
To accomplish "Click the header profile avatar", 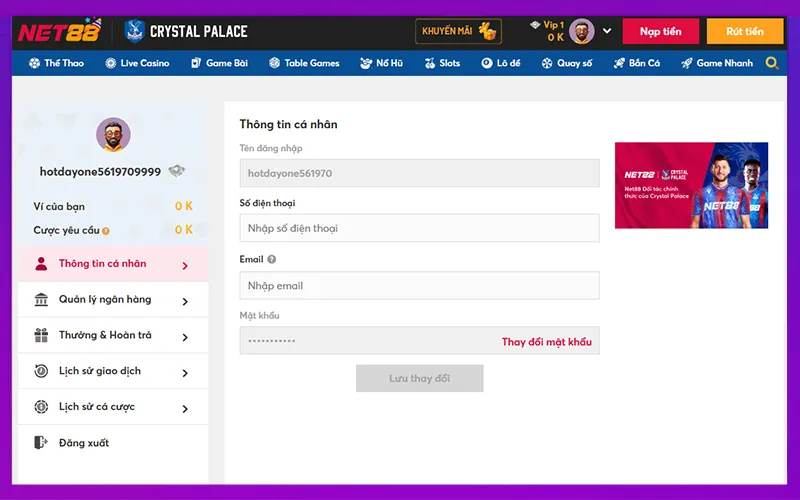I will click(582, 31).
